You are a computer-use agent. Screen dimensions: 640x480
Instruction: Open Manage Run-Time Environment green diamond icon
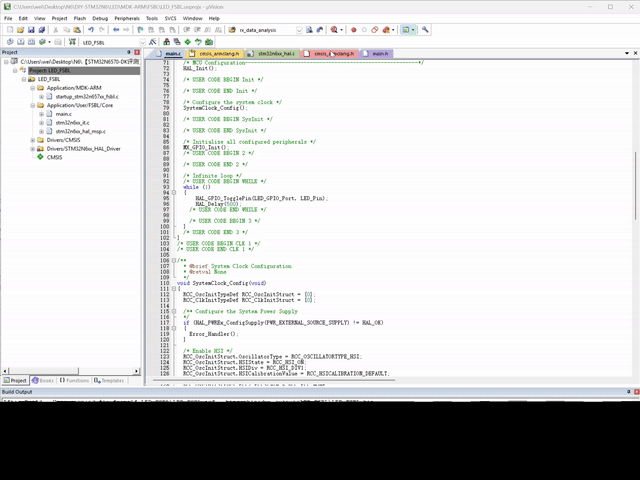click(188, 42)
